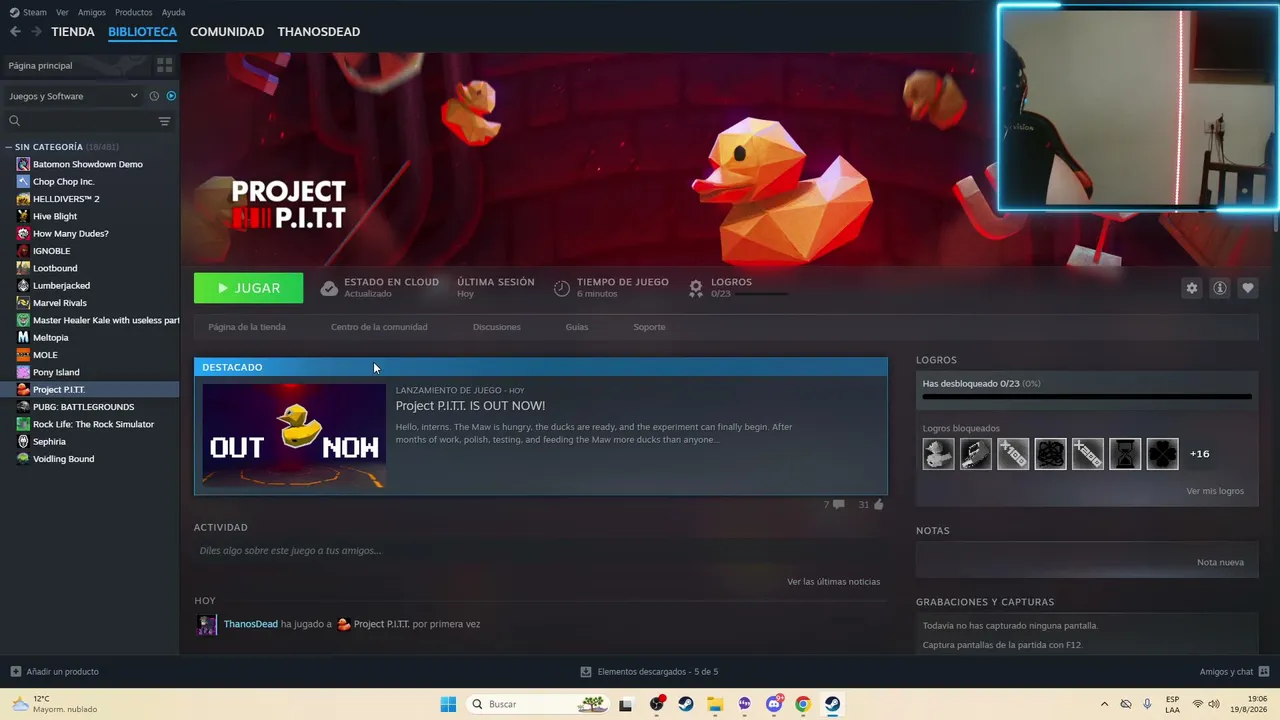Select the rubber duck locked achievement
The width and height of the screenshot is (1280, 720).
coord(939,454)
